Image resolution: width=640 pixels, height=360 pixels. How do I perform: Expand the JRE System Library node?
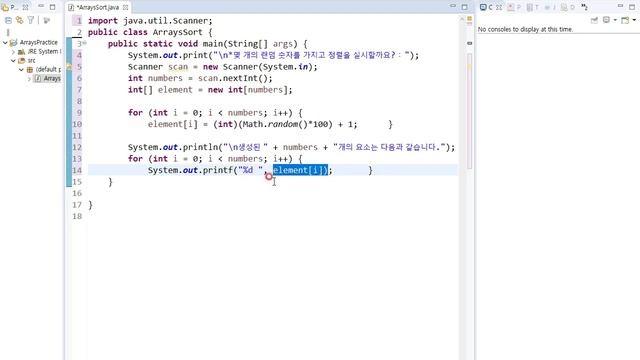click(13, 52)
